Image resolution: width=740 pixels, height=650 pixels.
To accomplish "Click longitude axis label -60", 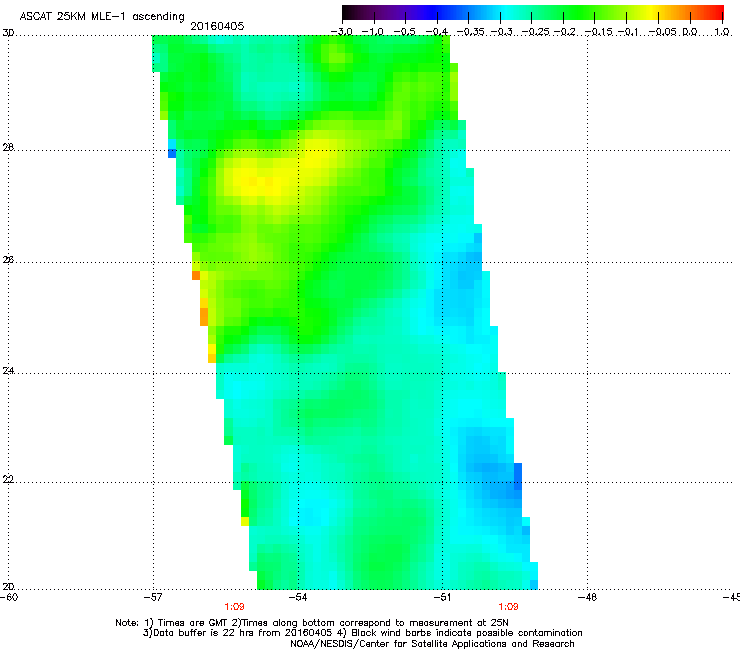I will tap(9, 597).
